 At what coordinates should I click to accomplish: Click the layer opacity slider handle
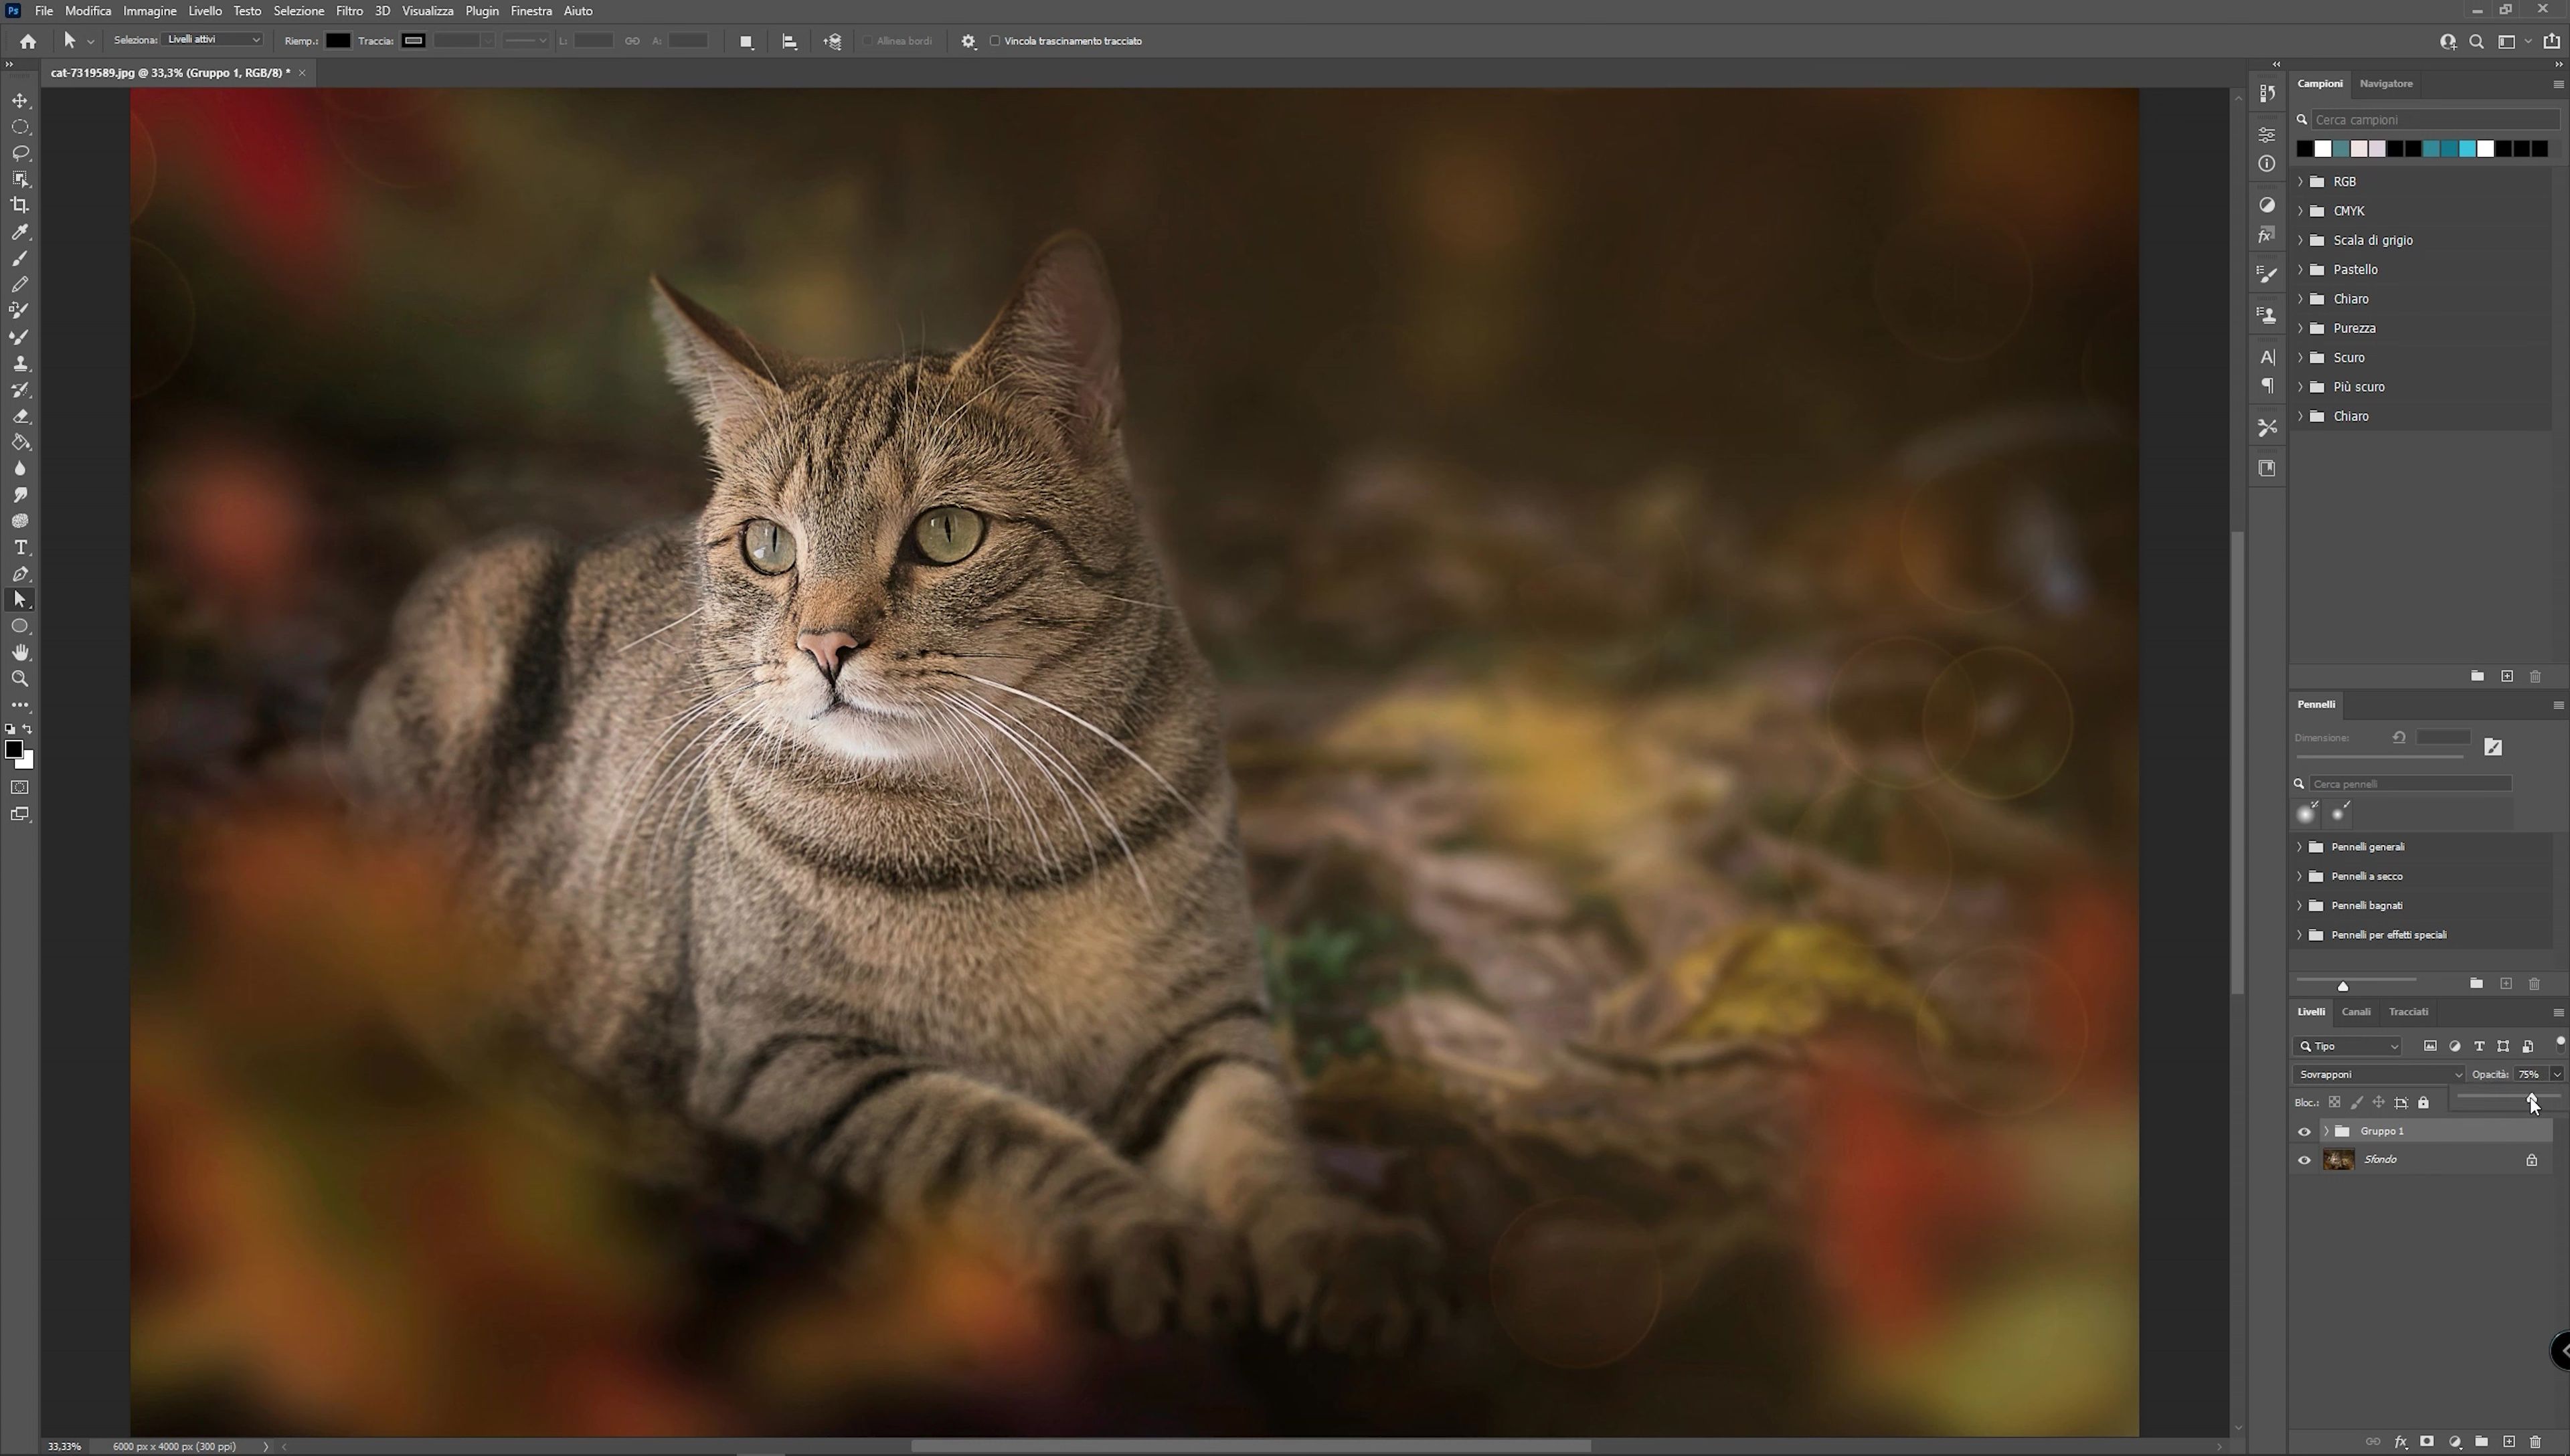point(2531,1099)
